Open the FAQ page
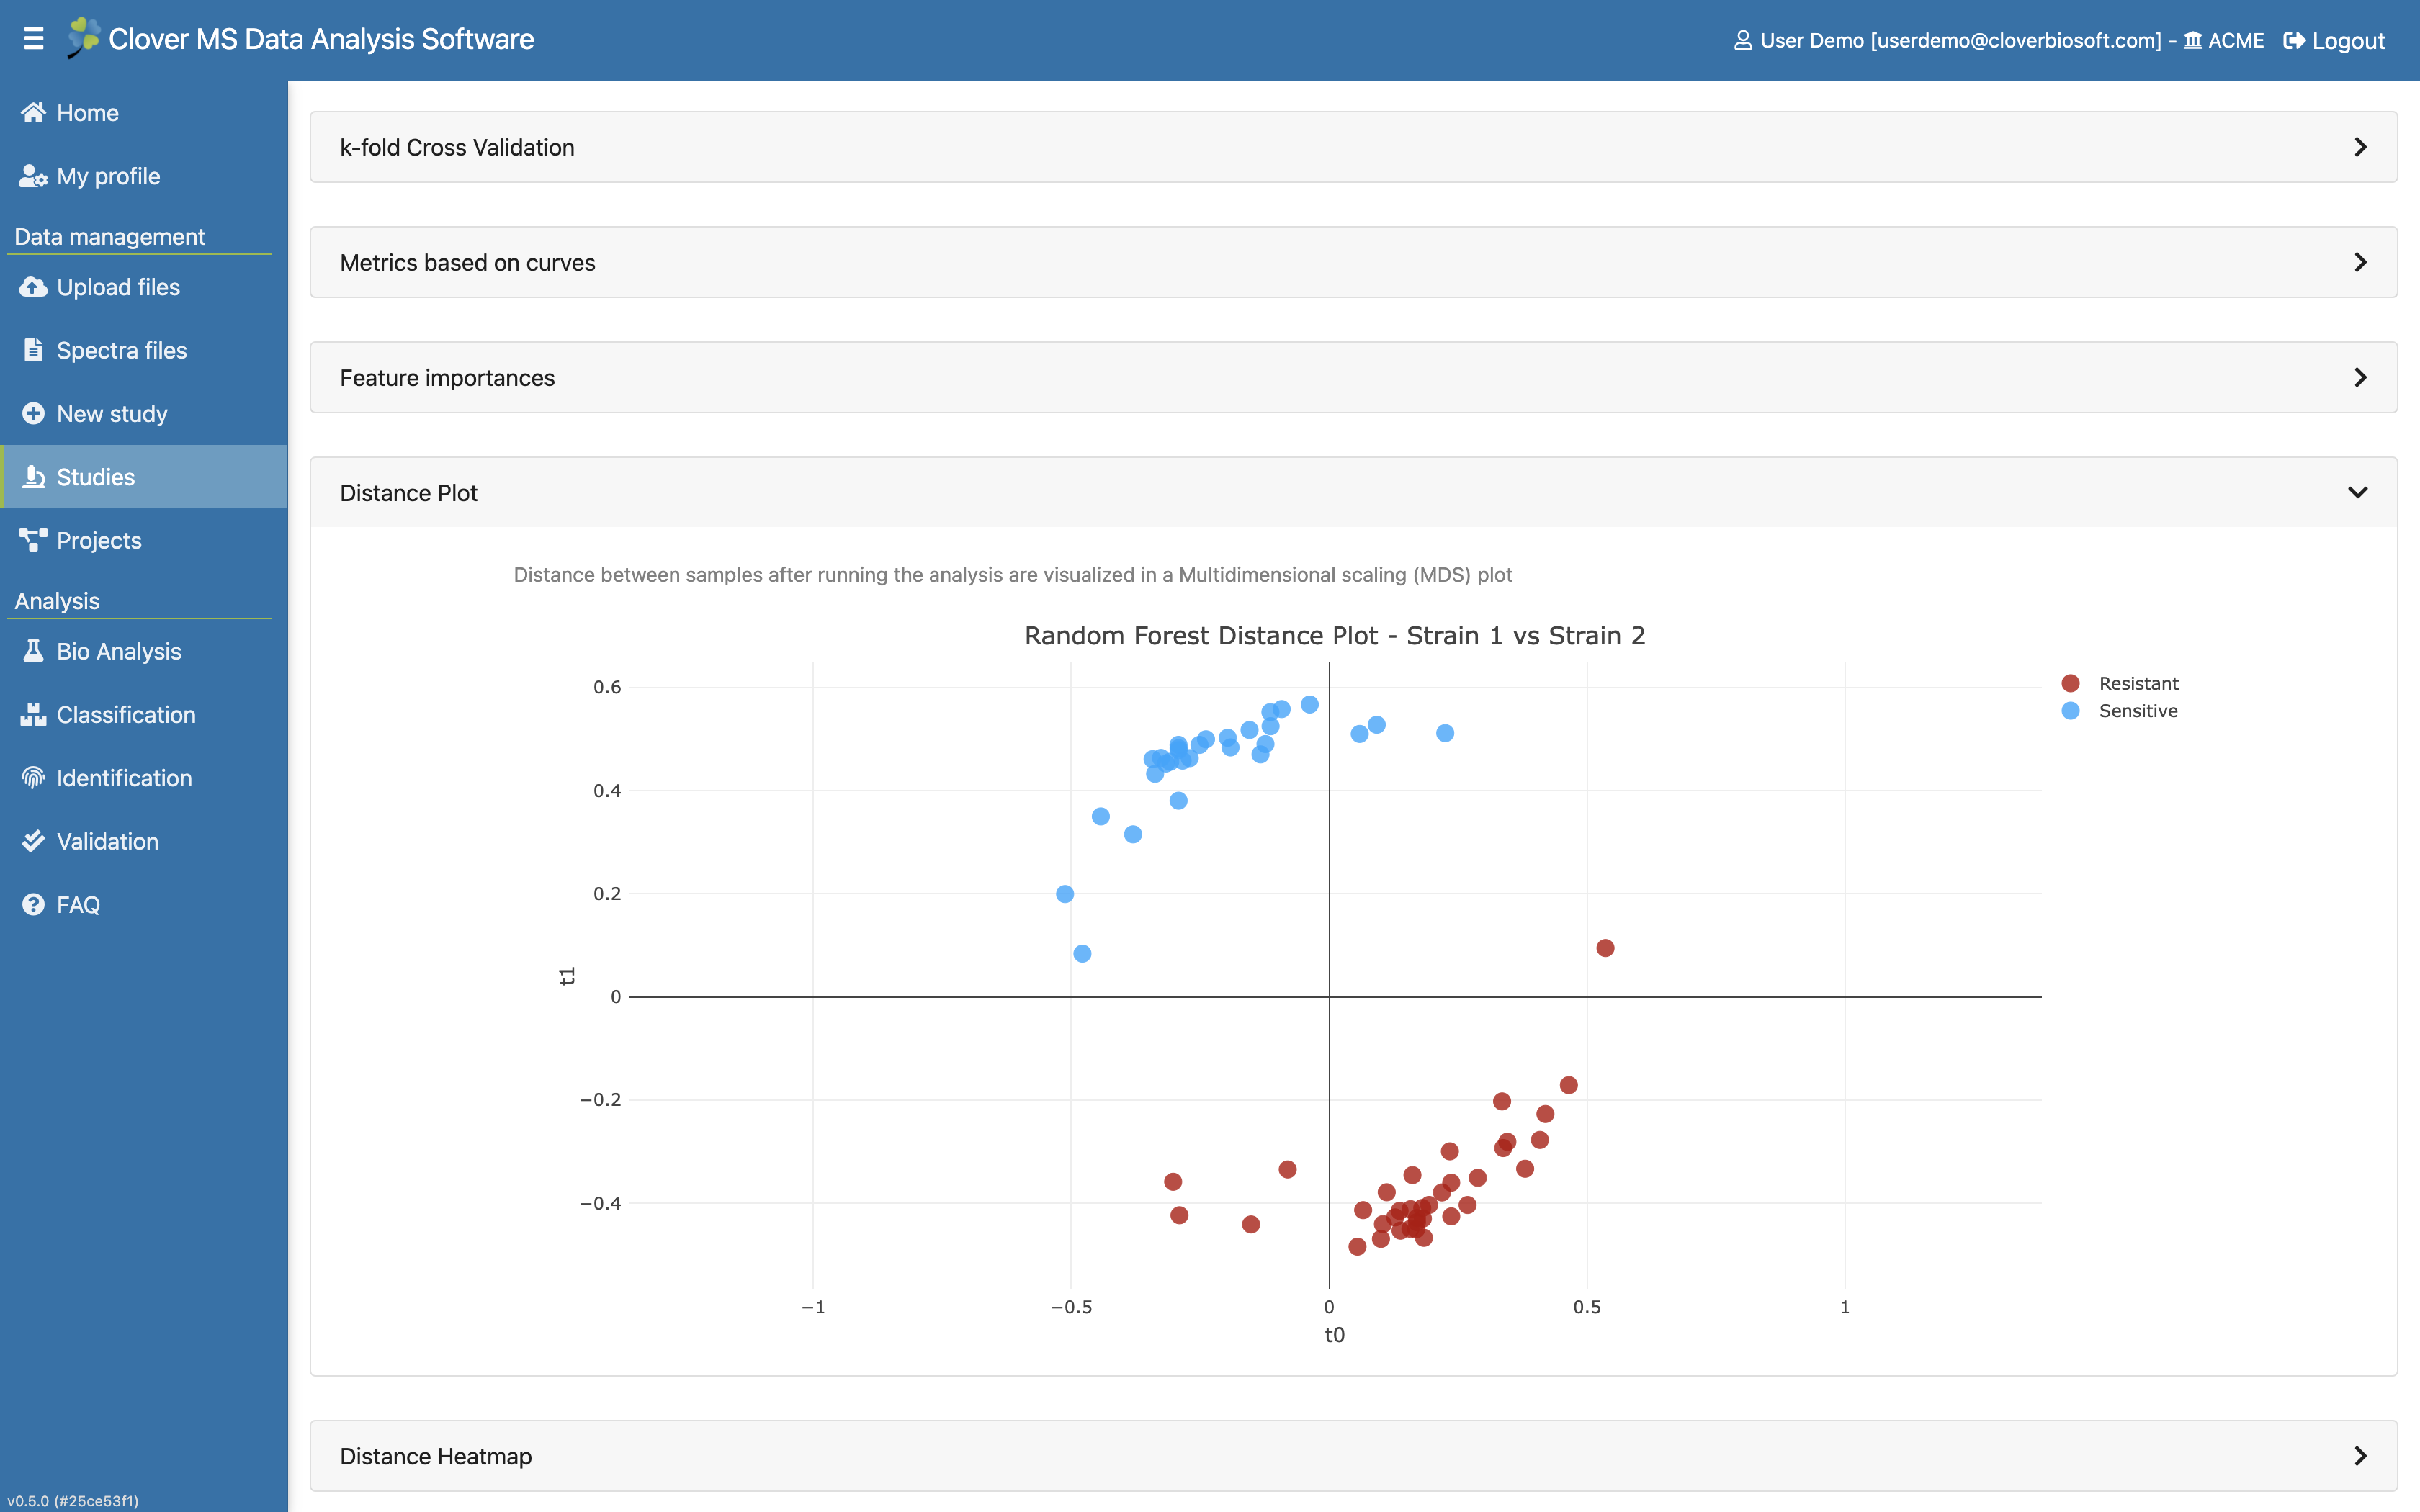 coord(144,904)
